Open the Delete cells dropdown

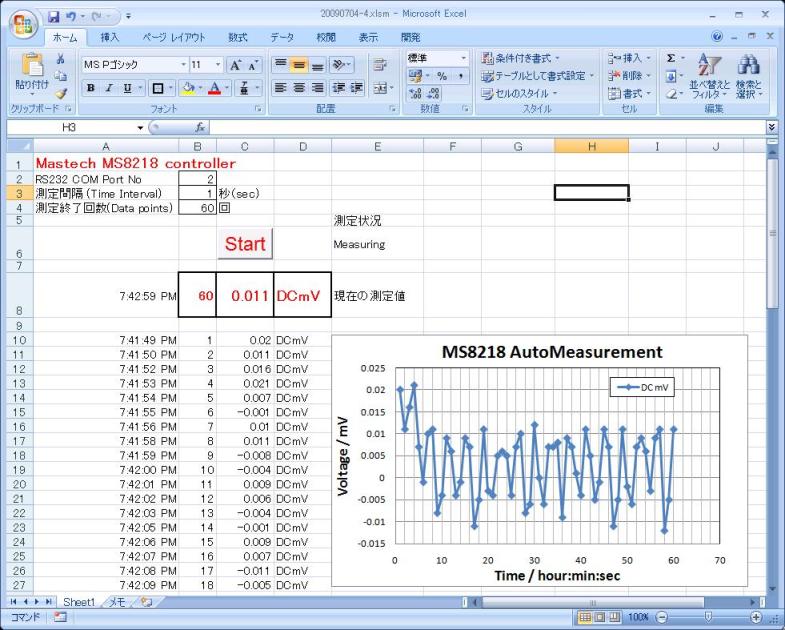point(629,76)
